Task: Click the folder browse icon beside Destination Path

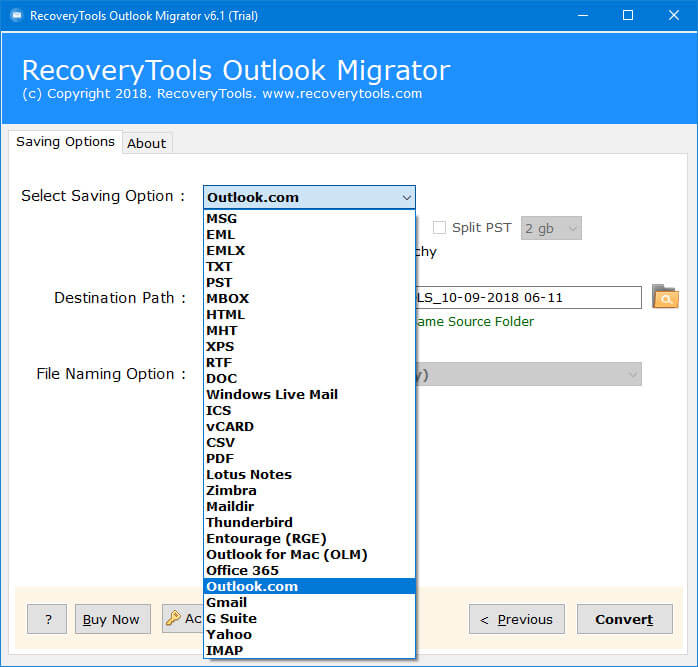Action: click(x=665, y=297)
